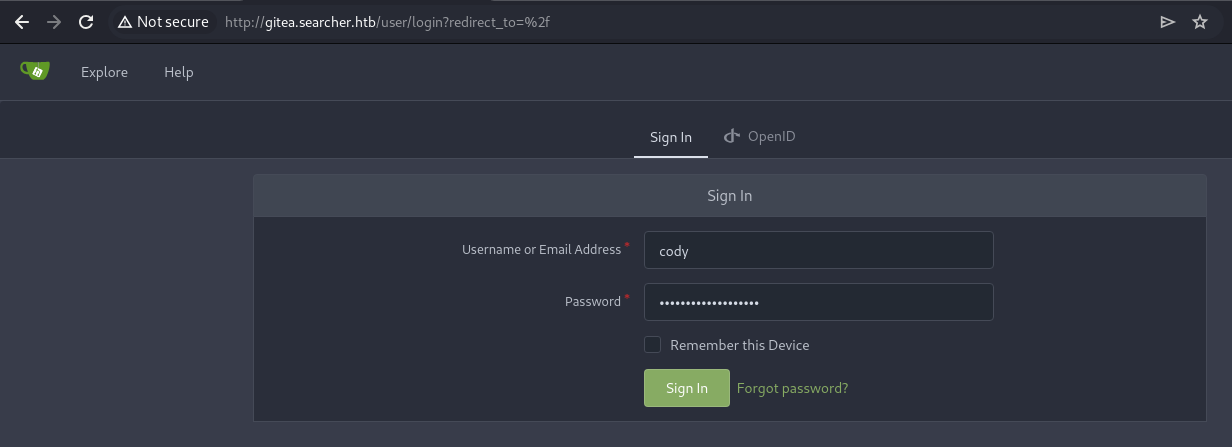
Task: Submit with the green Sign In button
Action: coord(687,388)
